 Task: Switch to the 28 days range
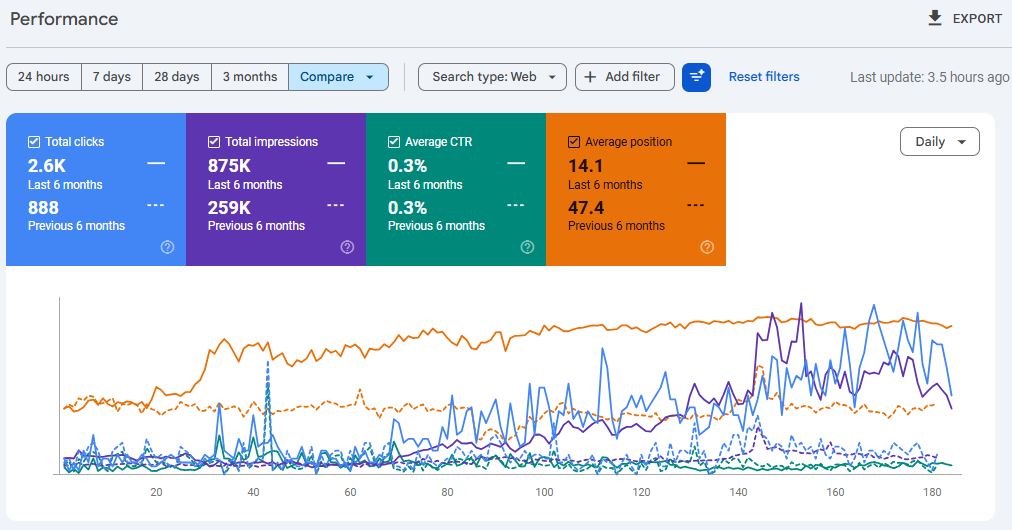click(176, 77)
